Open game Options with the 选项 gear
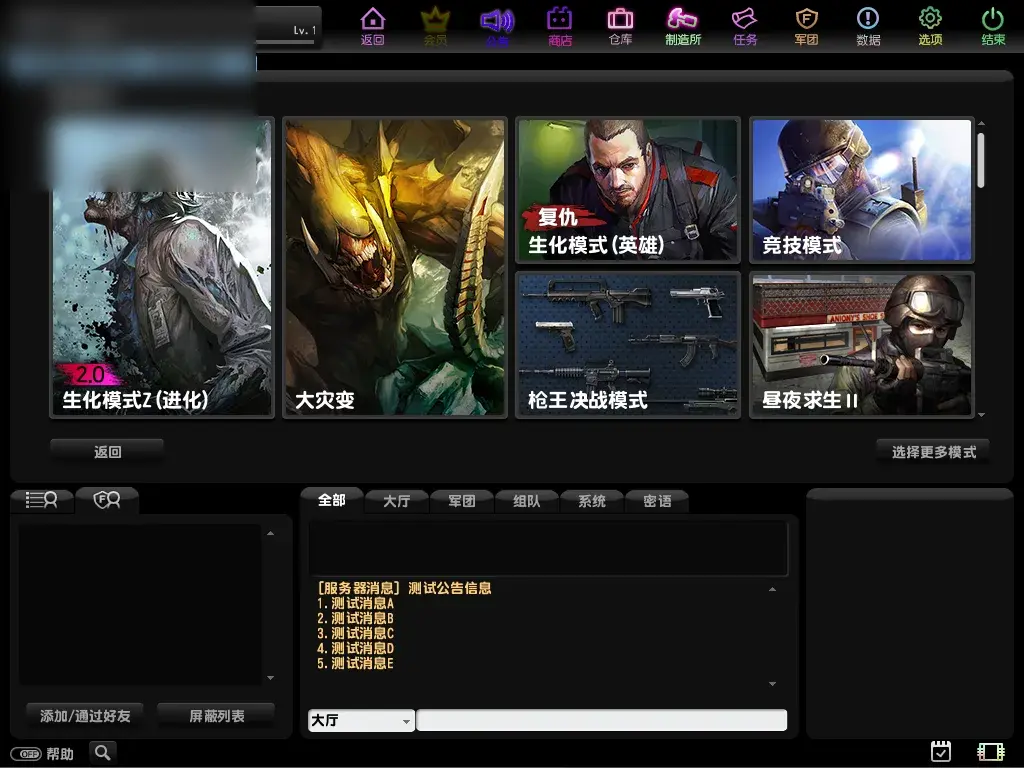Image resolution: width=1024 pixels, height=768 pixels. (x=931, y=27)
